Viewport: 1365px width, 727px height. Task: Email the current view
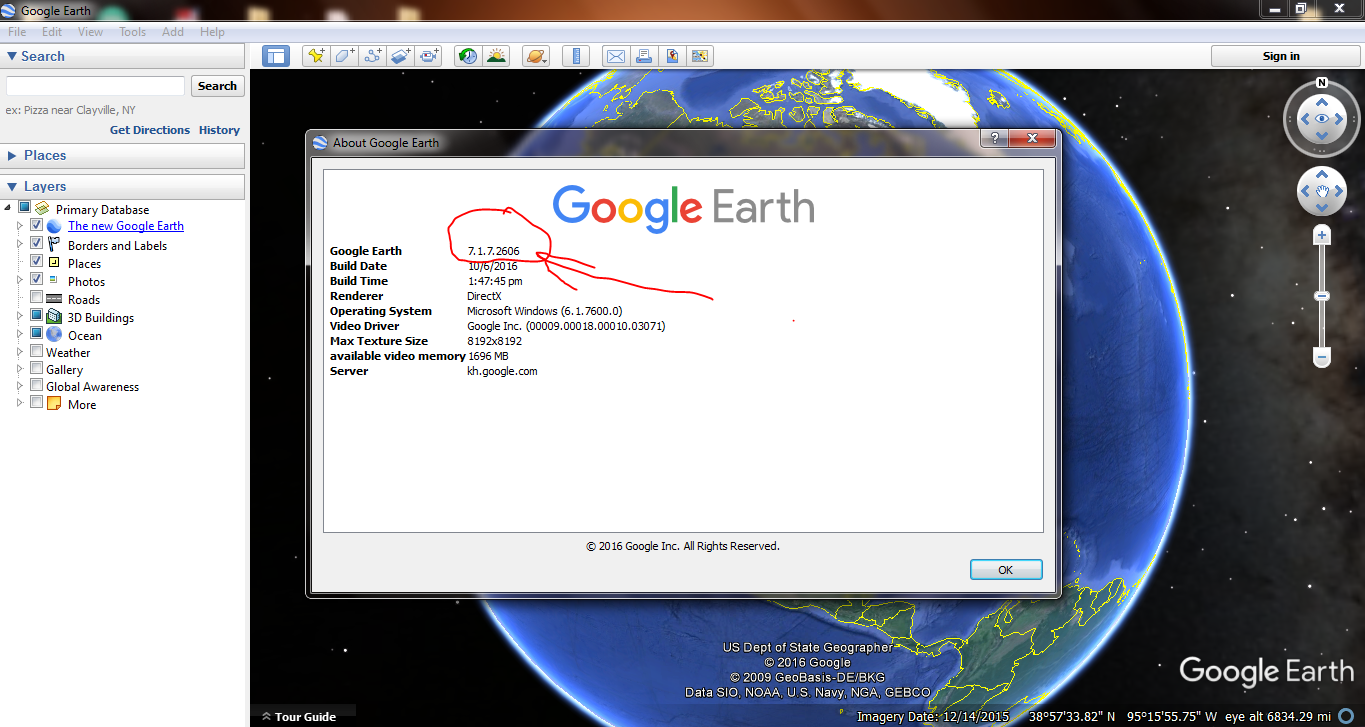pos(615,56)
